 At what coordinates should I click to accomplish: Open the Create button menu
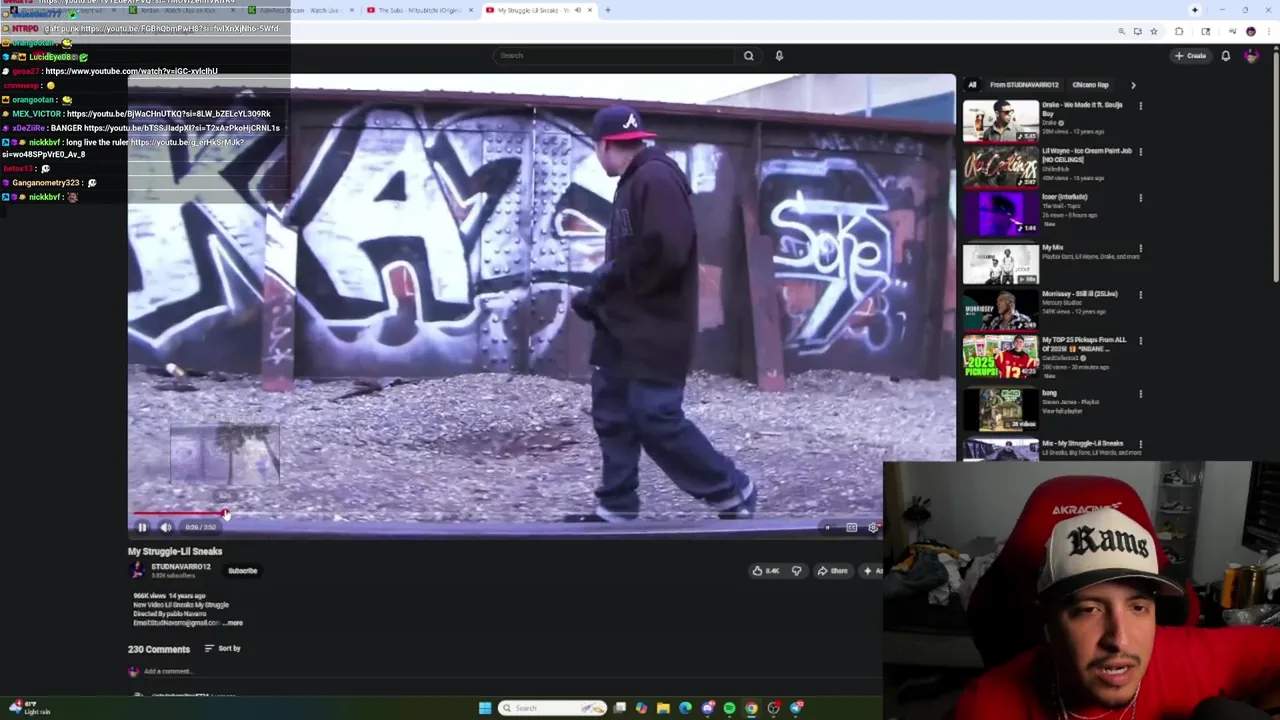pyautogui.click(x=1191, y=56)
